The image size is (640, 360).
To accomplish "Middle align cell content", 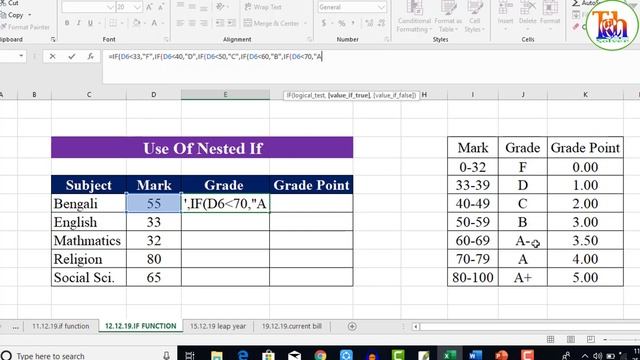I will coord(192,6).
